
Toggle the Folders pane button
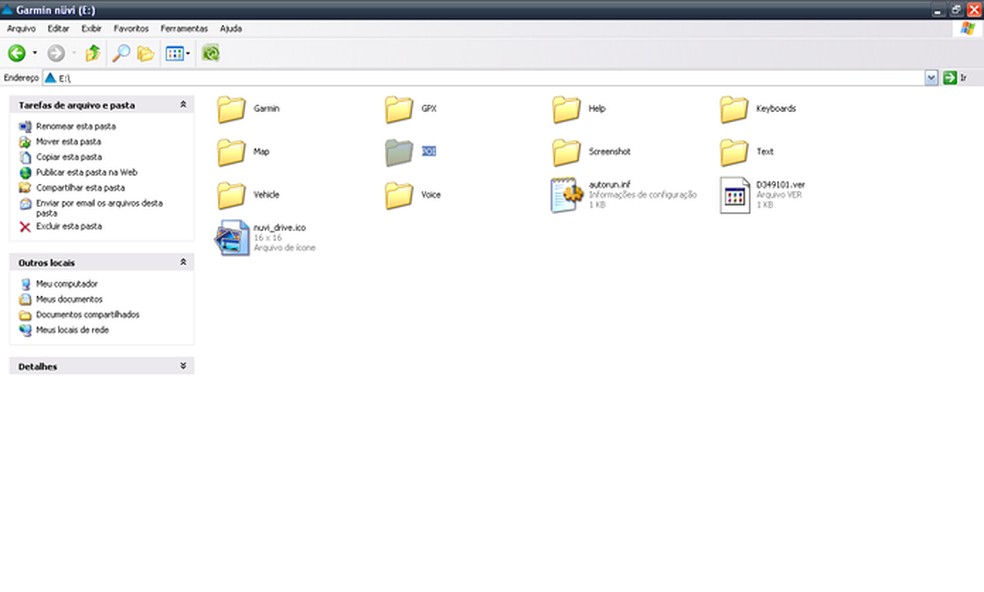(x=146, y=53)
